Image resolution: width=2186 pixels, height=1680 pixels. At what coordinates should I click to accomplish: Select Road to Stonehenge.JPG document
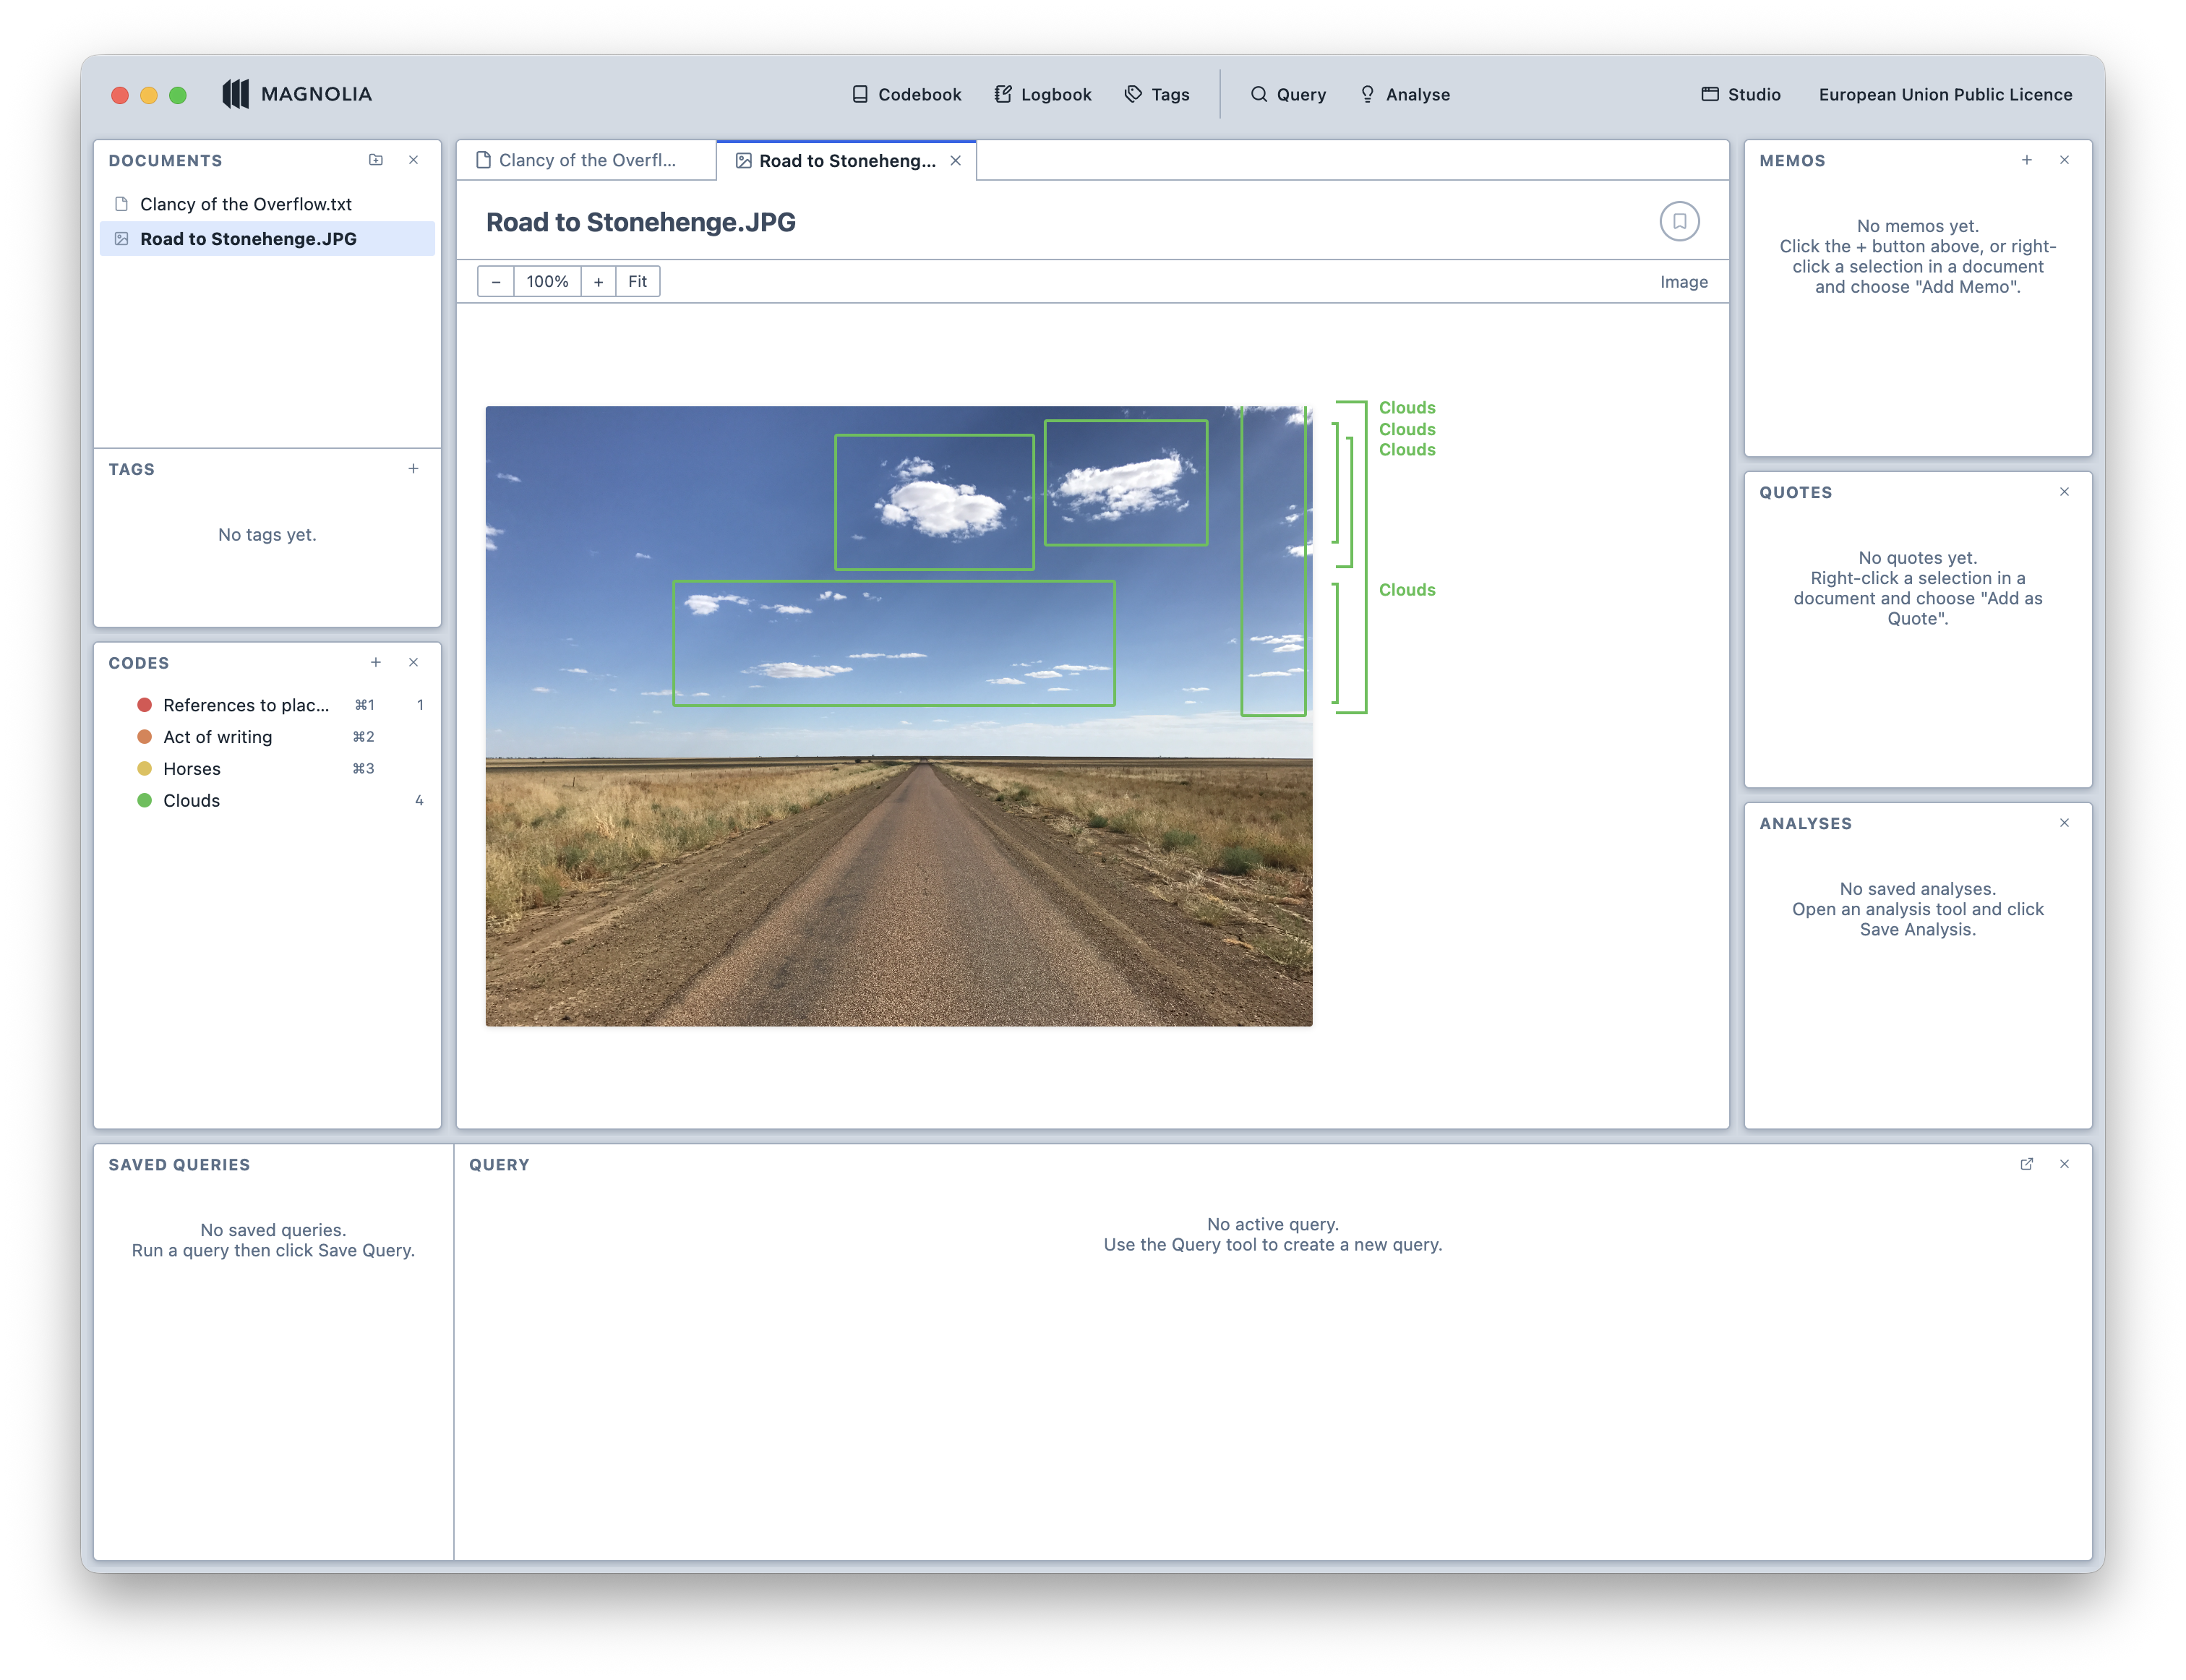(x=267, y=238)
